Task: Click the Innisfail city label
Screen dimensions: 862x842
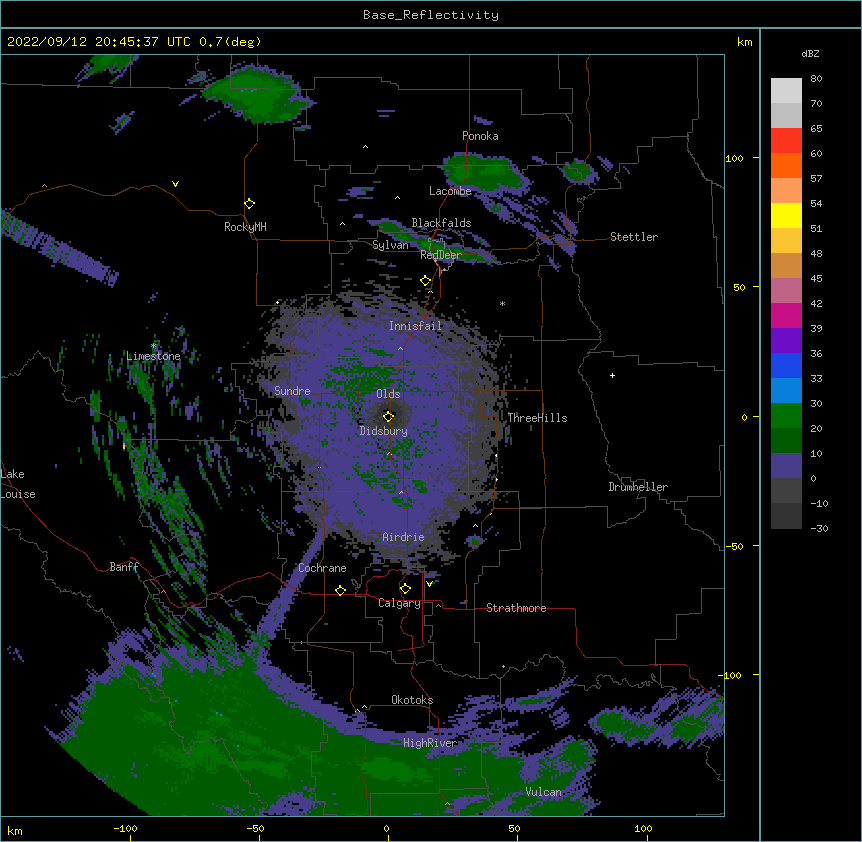Action: click(x=415, y=326)
